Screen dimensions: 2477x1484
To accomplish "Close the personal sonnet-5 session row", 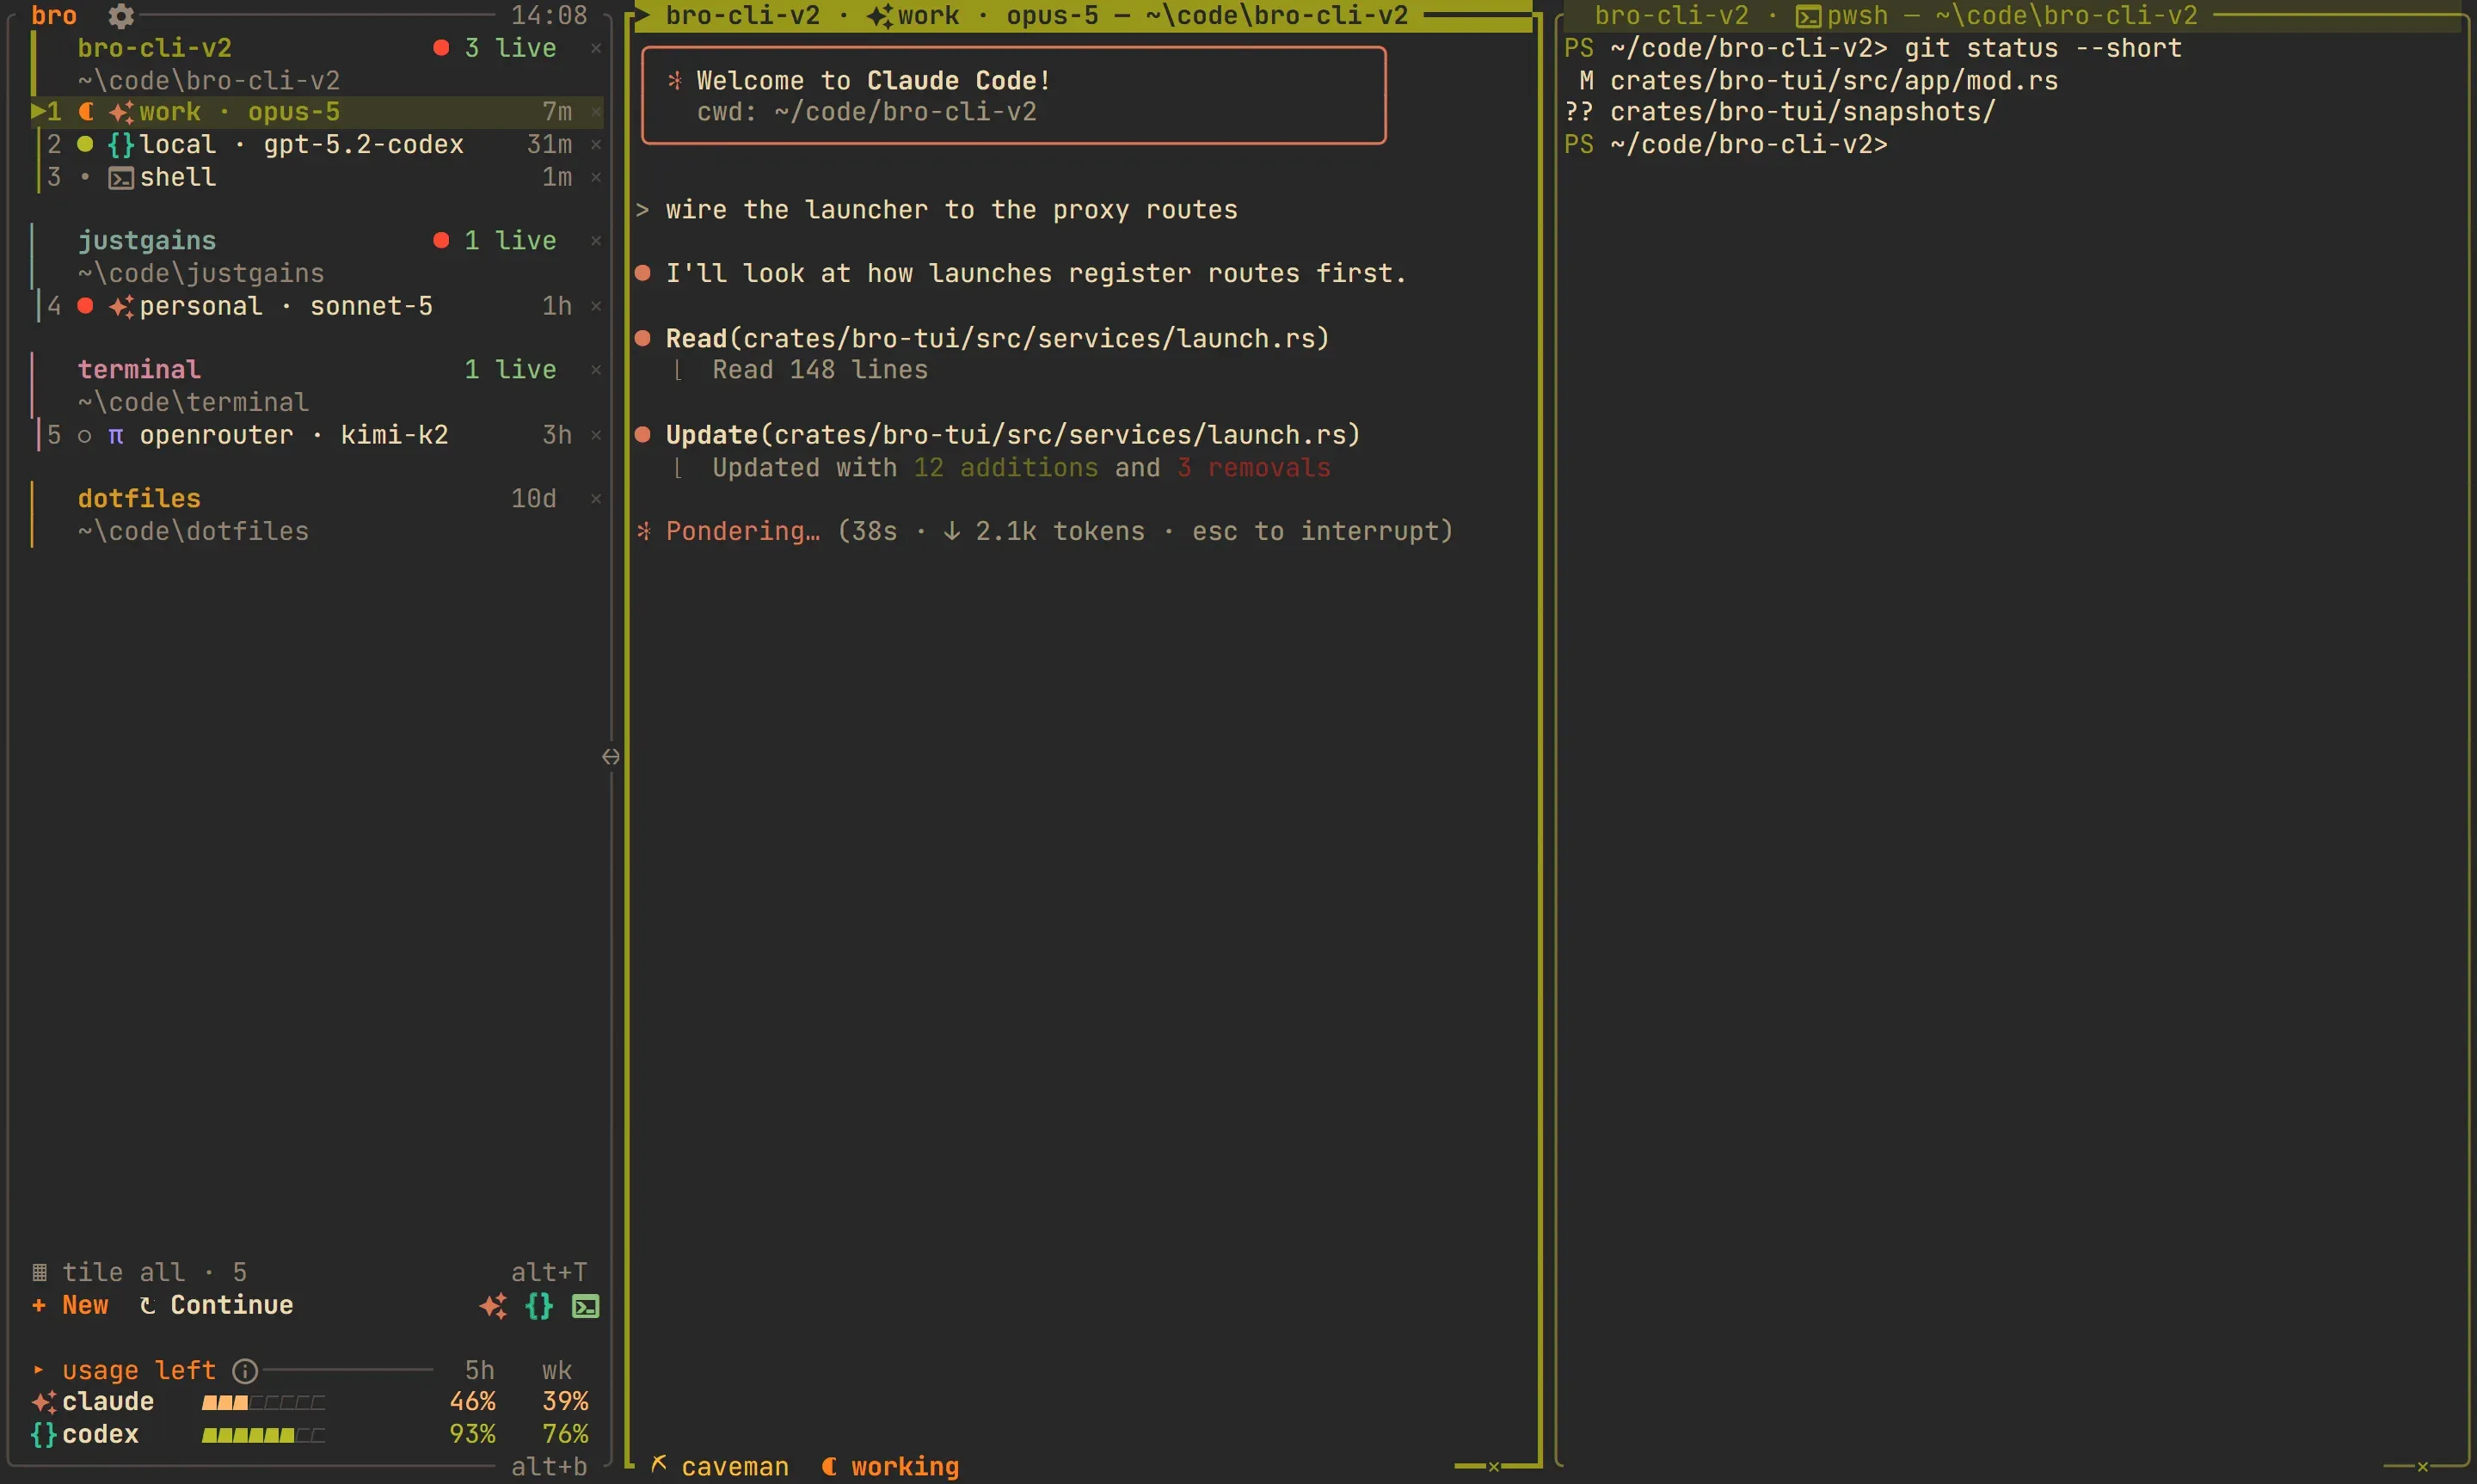I will tap(596, 306).
